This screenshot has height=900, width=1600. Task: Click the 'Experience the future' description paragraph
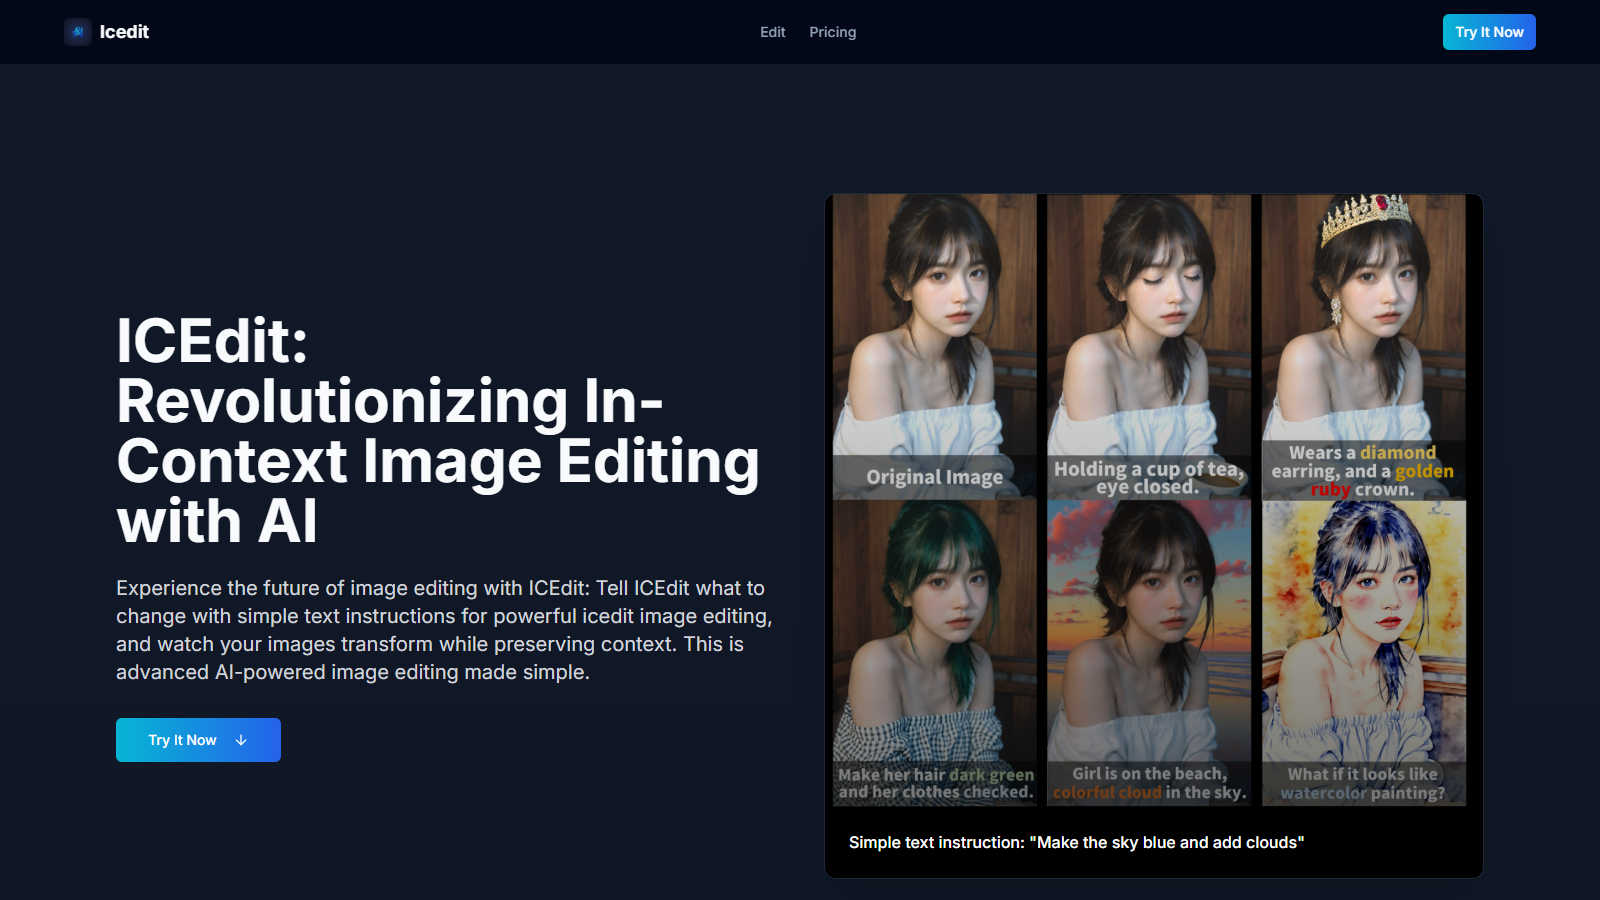[x=444, y=630]
